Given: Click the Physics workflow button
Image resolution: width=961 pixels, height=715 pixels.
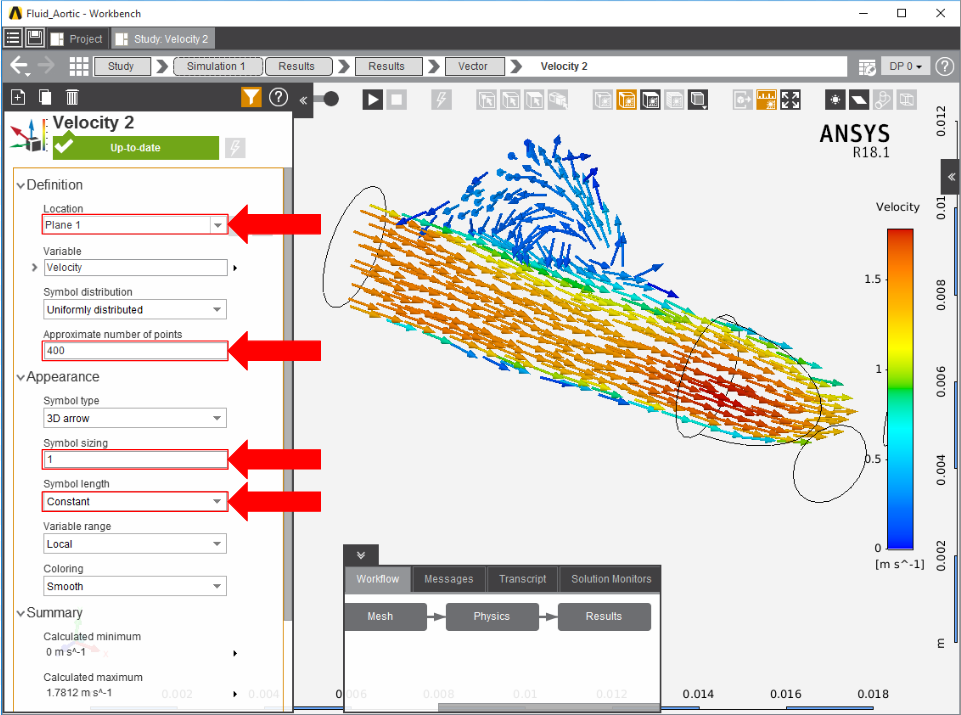Looking at the screenshot, I should 492,616.
